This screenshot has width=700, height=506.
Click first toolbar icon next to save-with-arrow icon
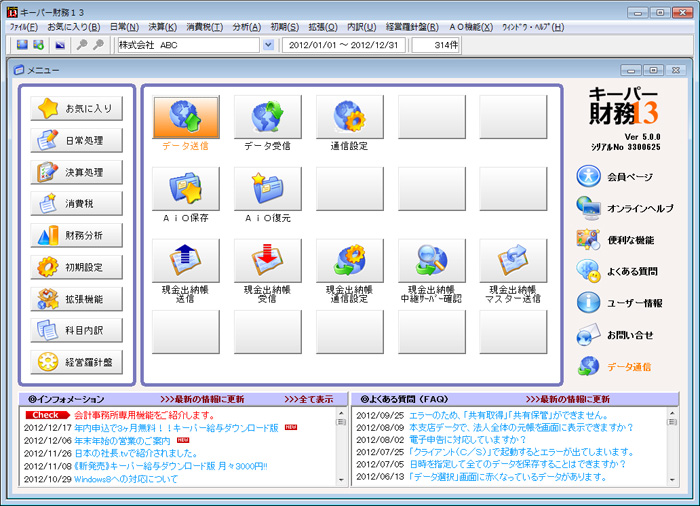pyautogui.click(x=22, y=45)
